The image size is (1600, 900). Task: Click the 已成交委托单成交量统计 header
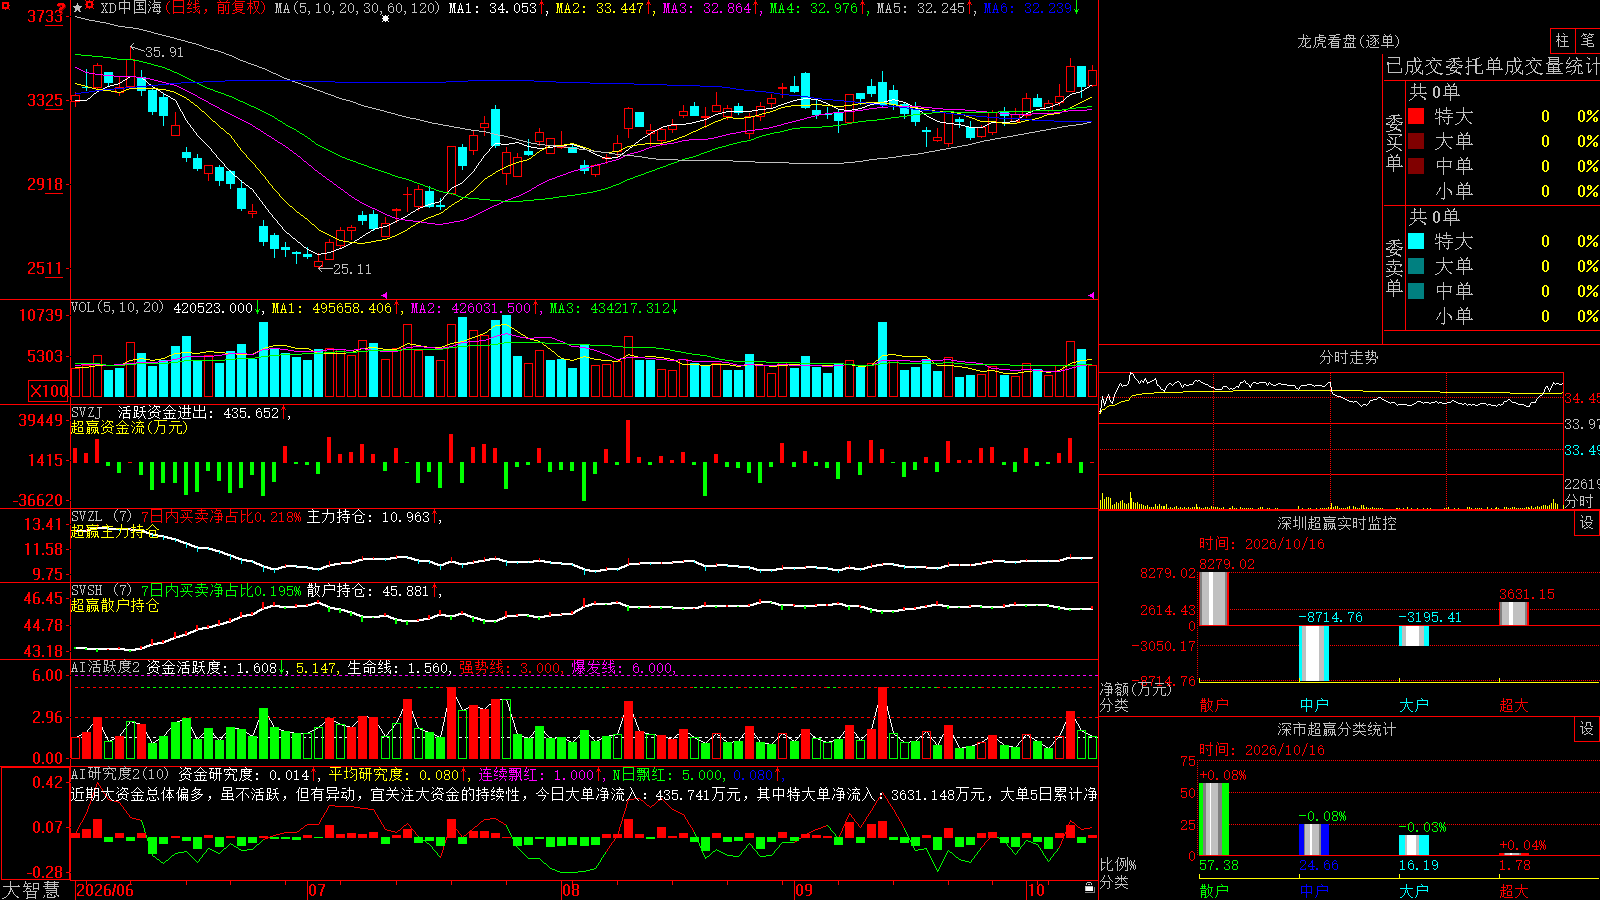(x=1492, y=67)
